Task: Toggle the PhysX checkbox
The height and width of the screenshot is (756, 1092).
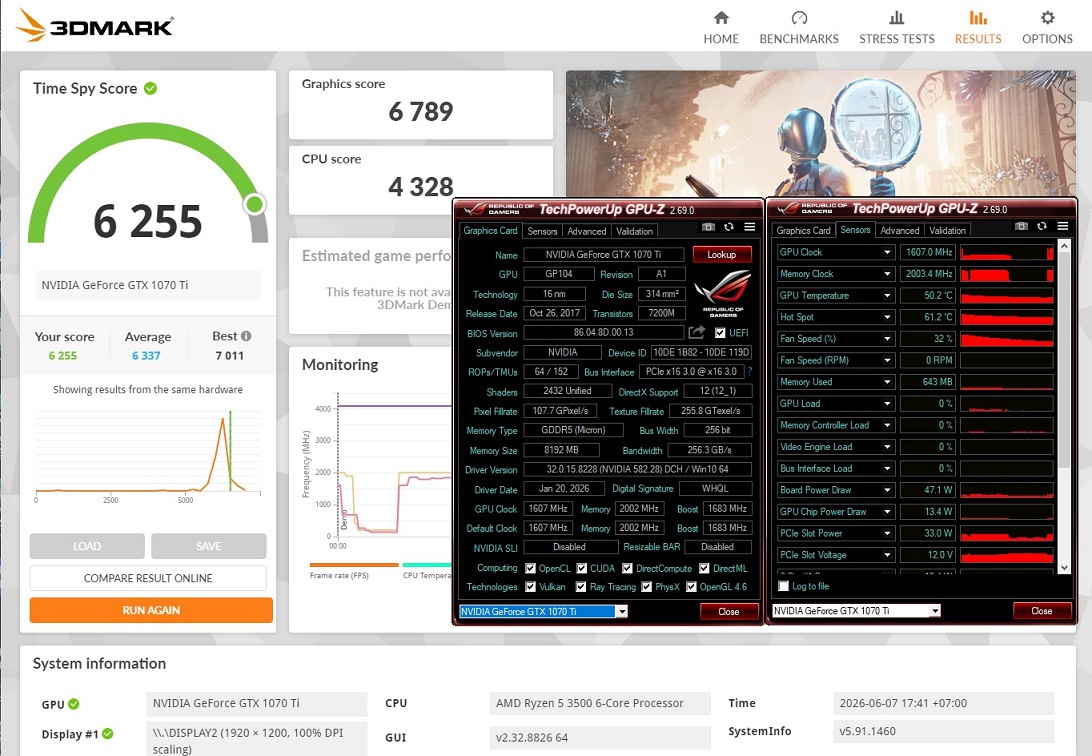Action: pos(646,587)
